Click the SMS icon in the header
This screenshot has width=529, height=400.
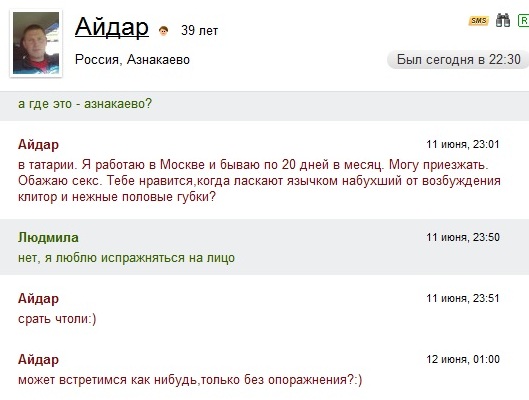click(x=478, y=21)
